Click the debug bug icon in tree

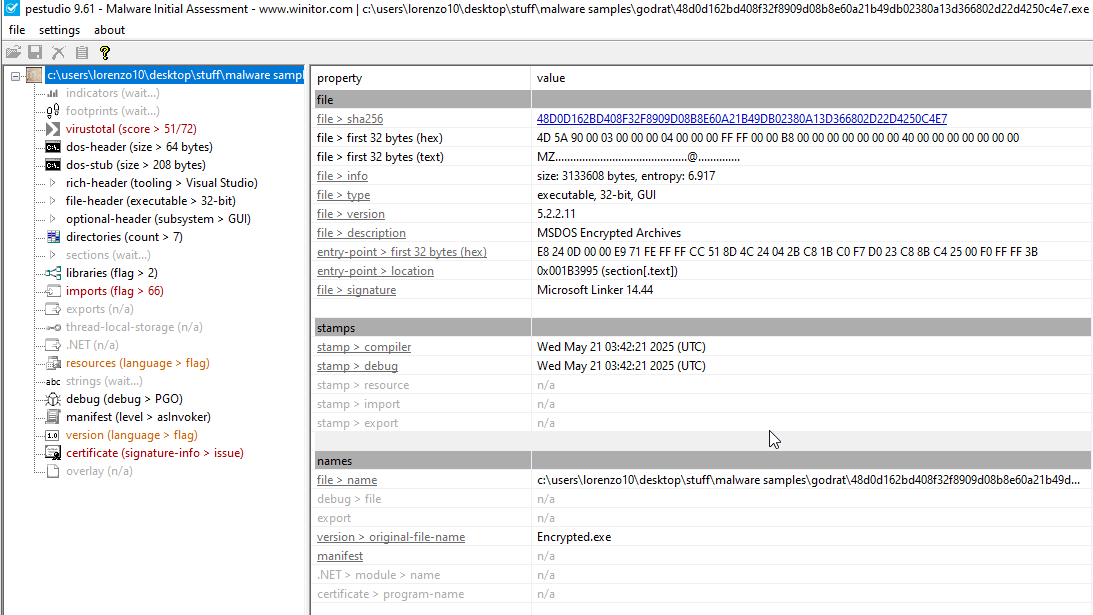click(x=53, y=400)
